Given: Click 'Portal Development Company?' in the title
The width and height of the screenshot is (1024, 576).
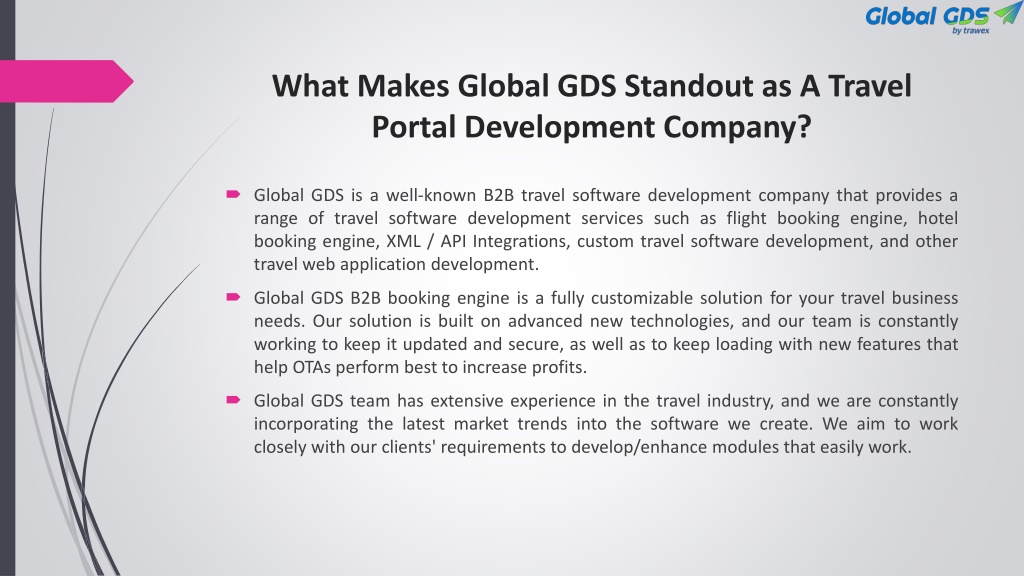Looking at the screenshot, I should (x=591, y=127).
